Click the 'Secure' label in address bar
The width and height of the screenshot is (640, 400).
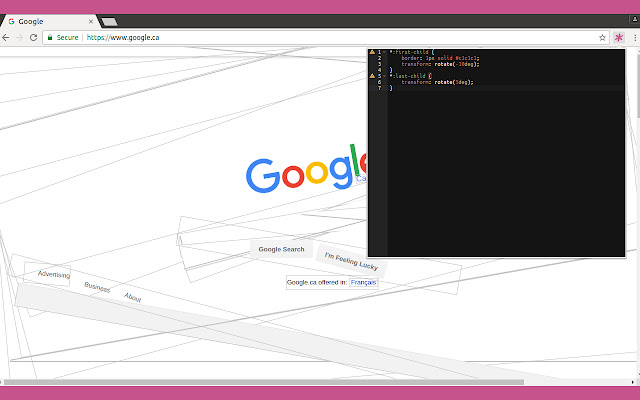click(x=67, y=38)
